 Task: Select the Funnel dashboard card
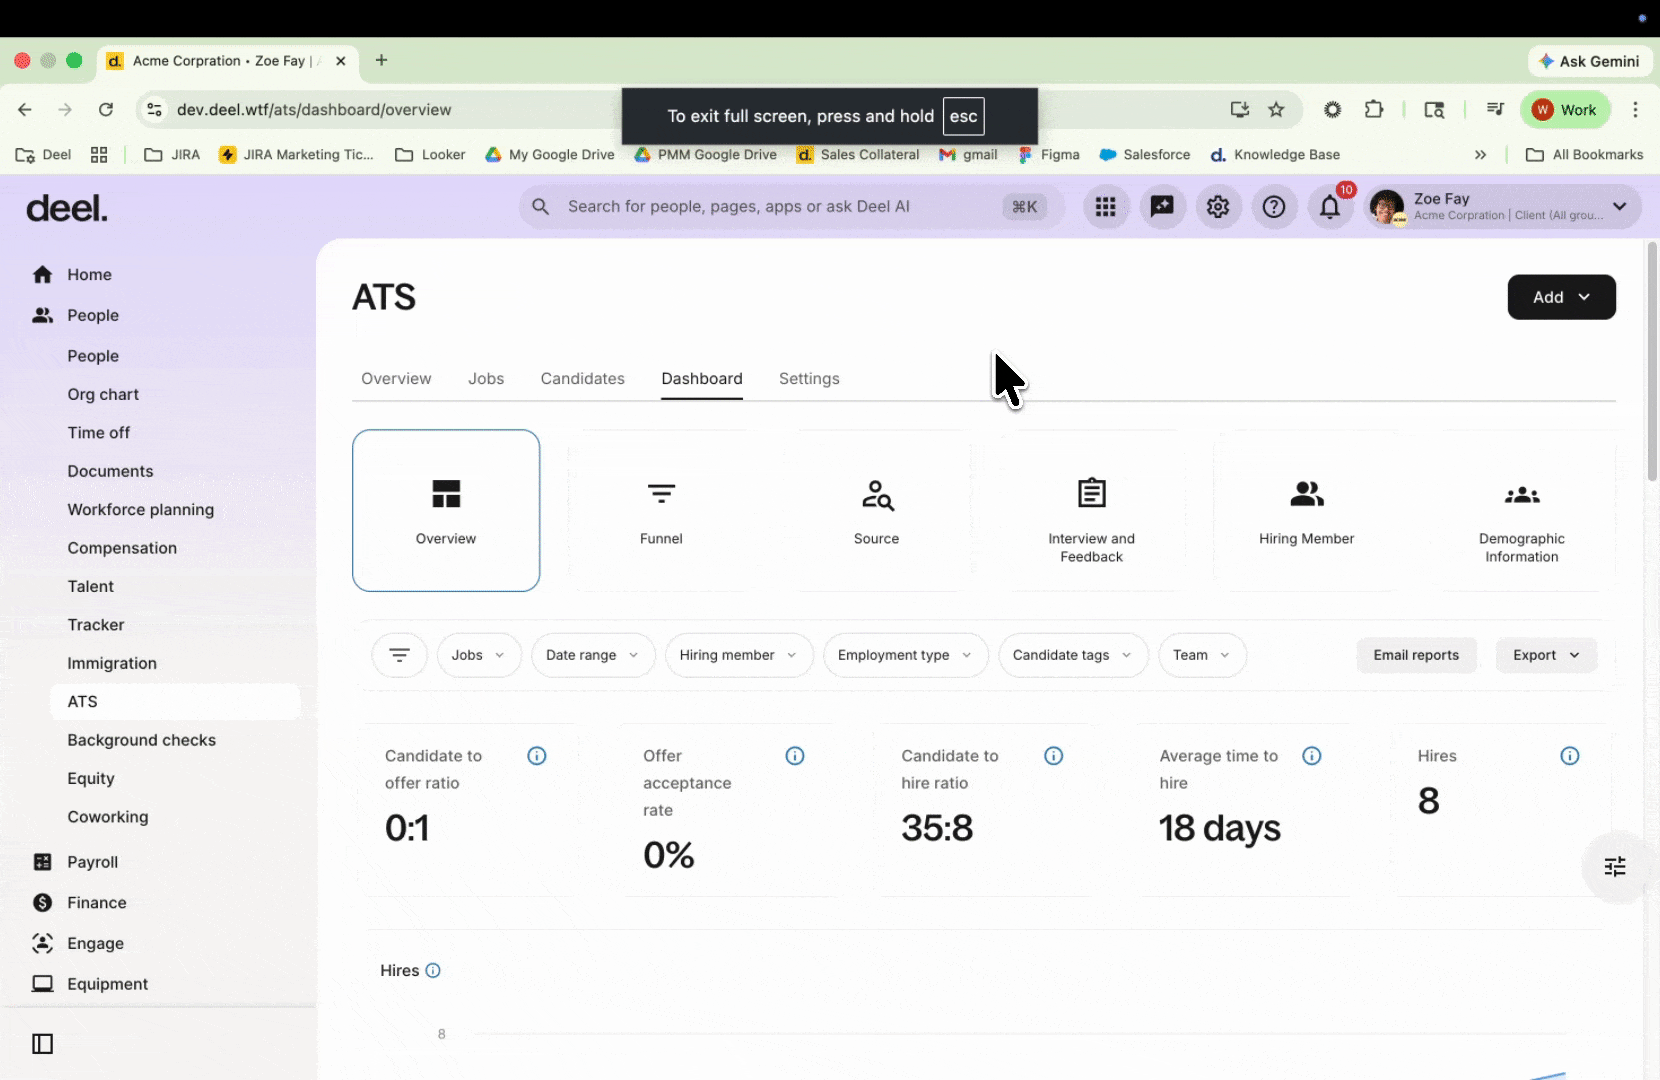pos(661,510)
